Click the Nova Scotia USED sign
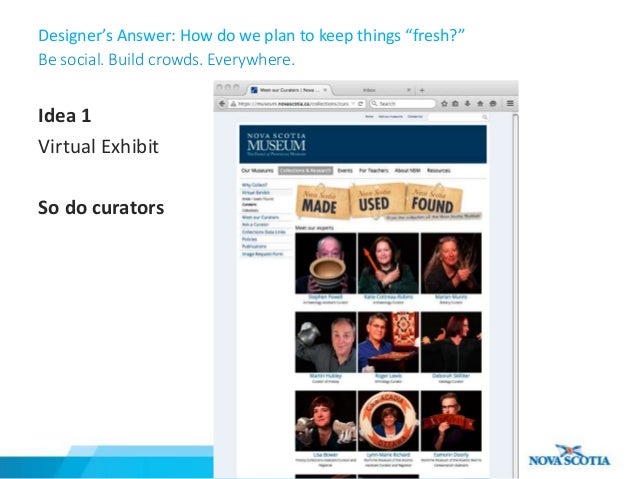The width and height of the screenshot is (638, 479). click(376, 200)
